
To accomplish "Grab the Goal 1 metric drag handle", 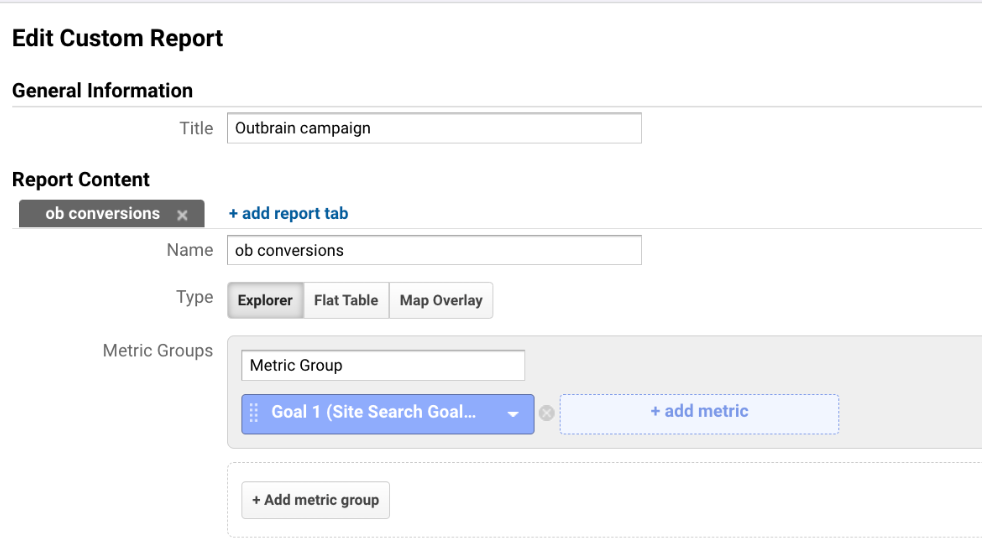I will coord(254,412).
